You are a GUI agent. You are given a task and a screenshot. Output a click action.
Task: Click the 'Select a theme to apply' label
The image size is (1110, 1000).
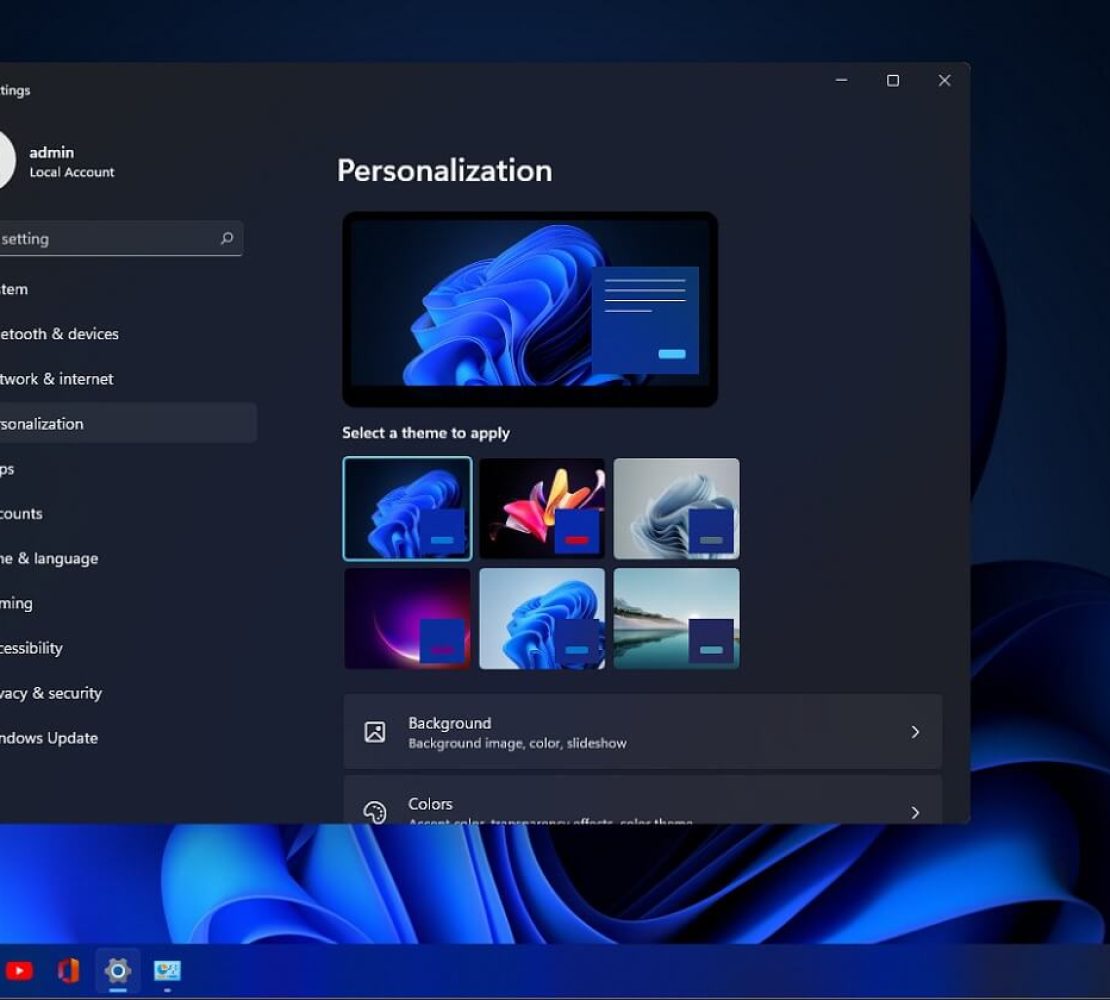(x=425, y=433)
